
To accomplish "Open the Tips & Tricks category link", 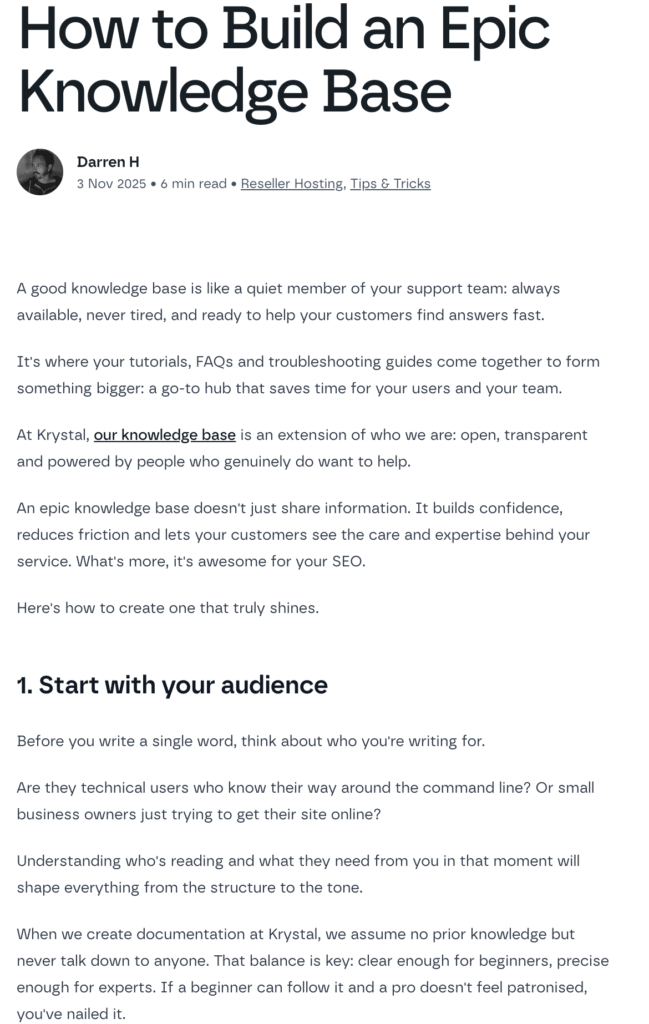I will tap(390, 184).
